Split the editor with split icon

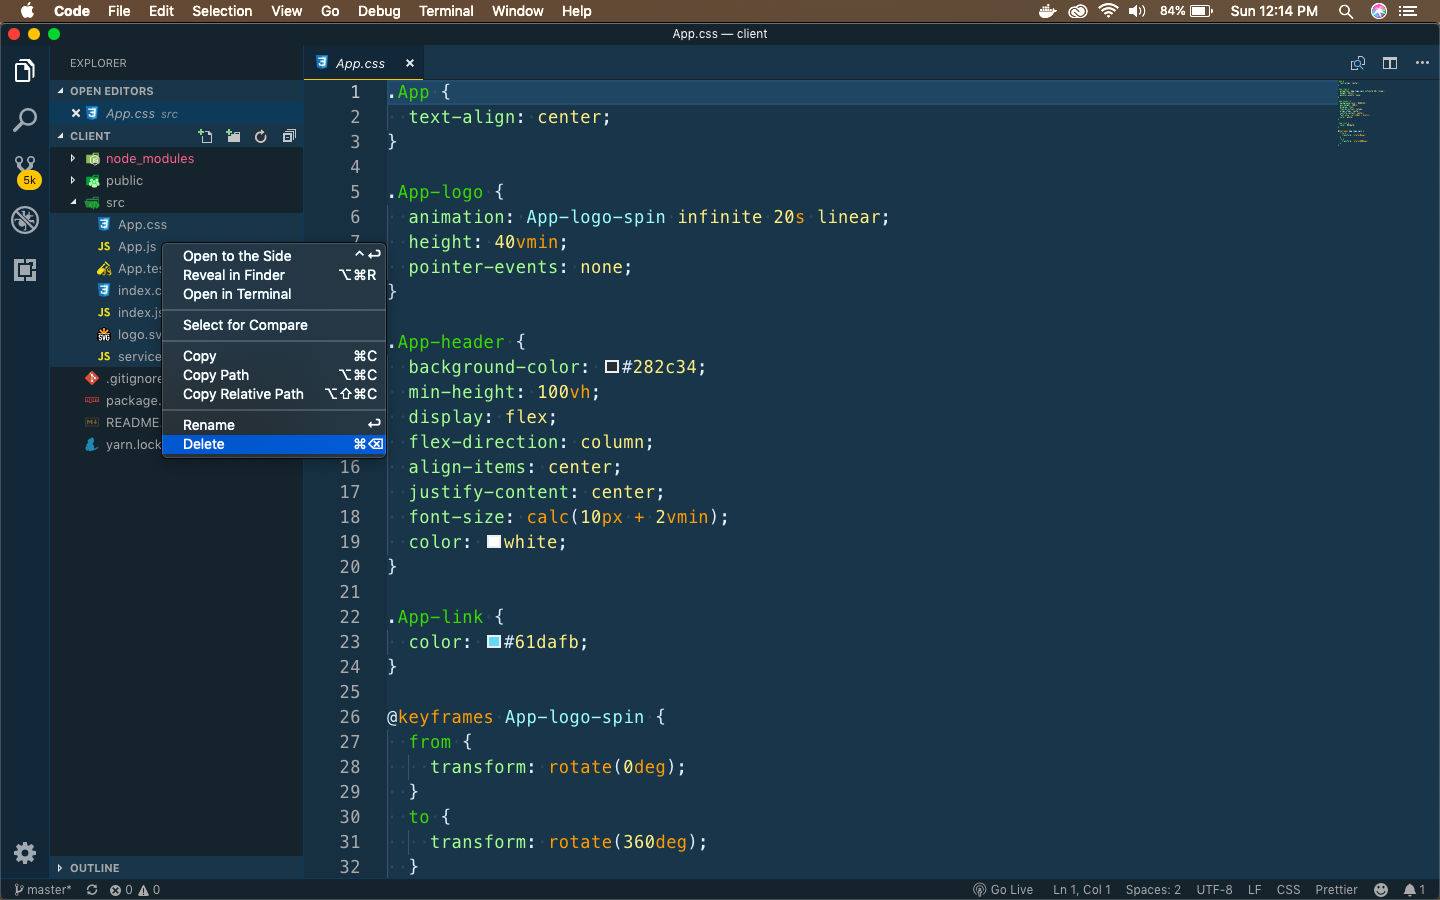[1390, 63]
